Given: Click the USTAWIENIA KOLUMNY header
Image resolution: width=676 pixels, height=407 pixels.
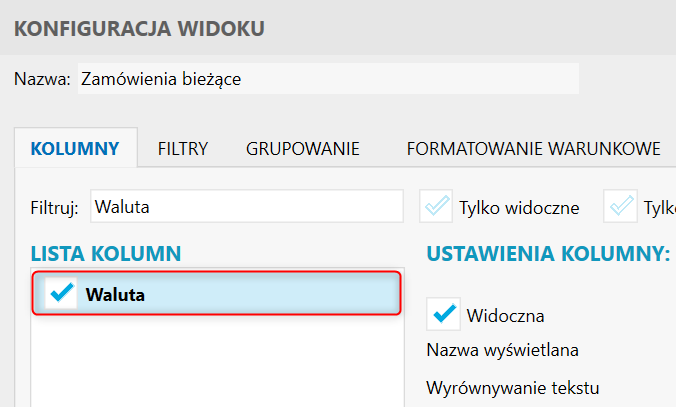Looking at the screenshot, I should pos(548,254).
